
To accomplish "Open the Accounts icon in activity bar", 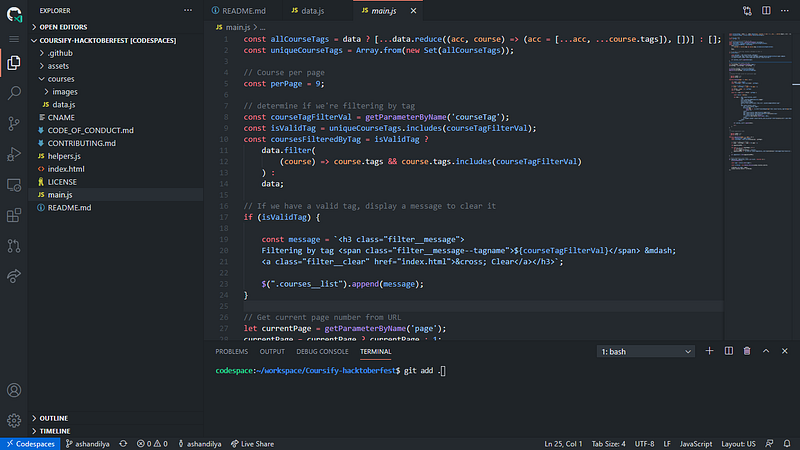I will pos(14,390).
